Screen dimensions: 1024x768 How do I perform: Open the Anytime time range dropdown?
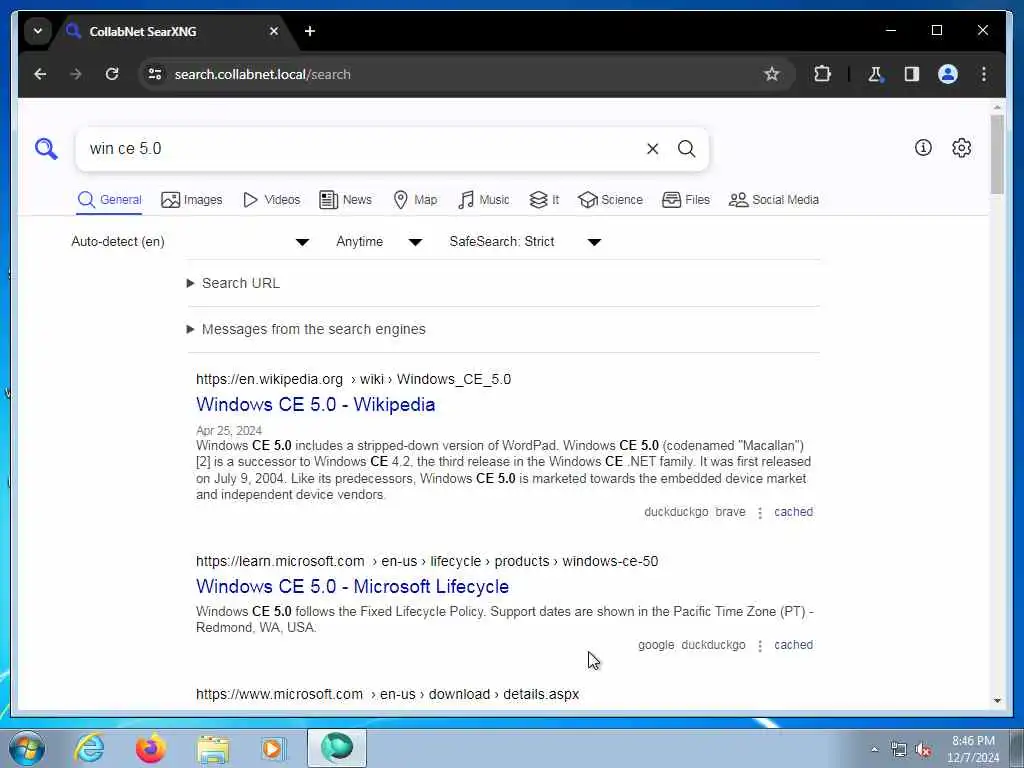point(379,242)
